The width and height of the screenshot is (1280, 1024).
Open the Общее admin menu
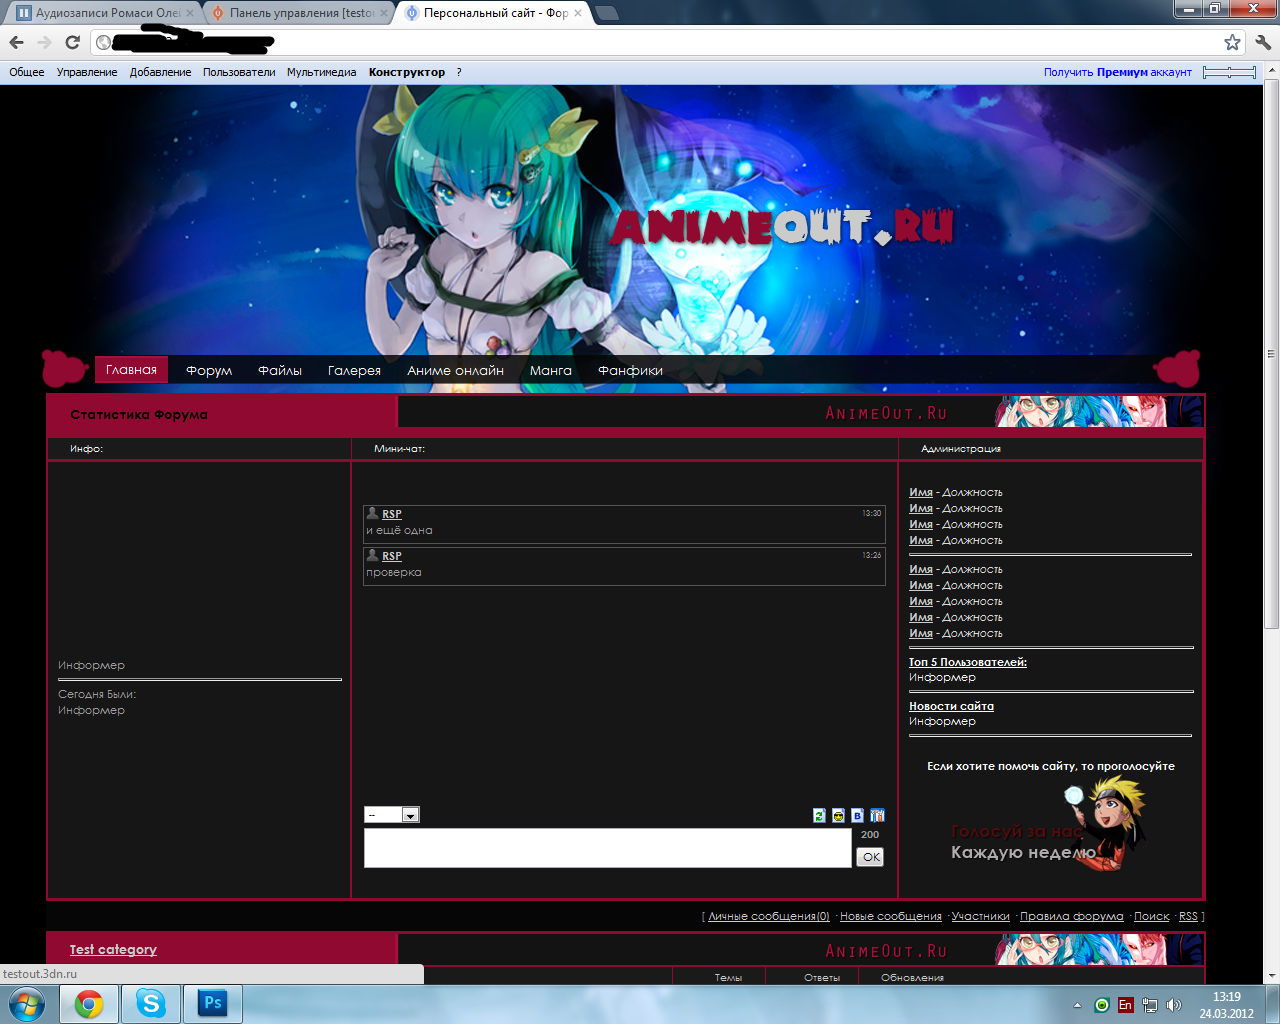(x=27, y=72)
